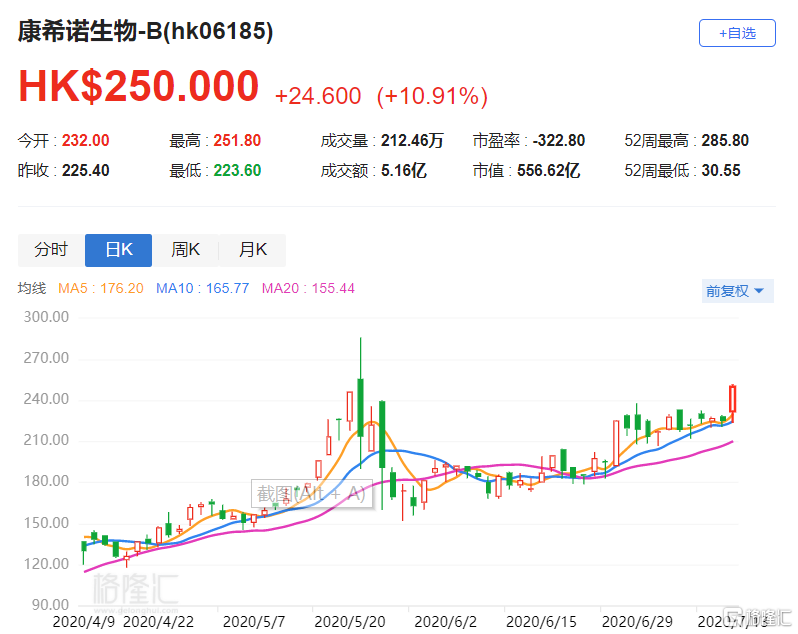Open the 周K weekly chart tab

(x=185, y=250)
